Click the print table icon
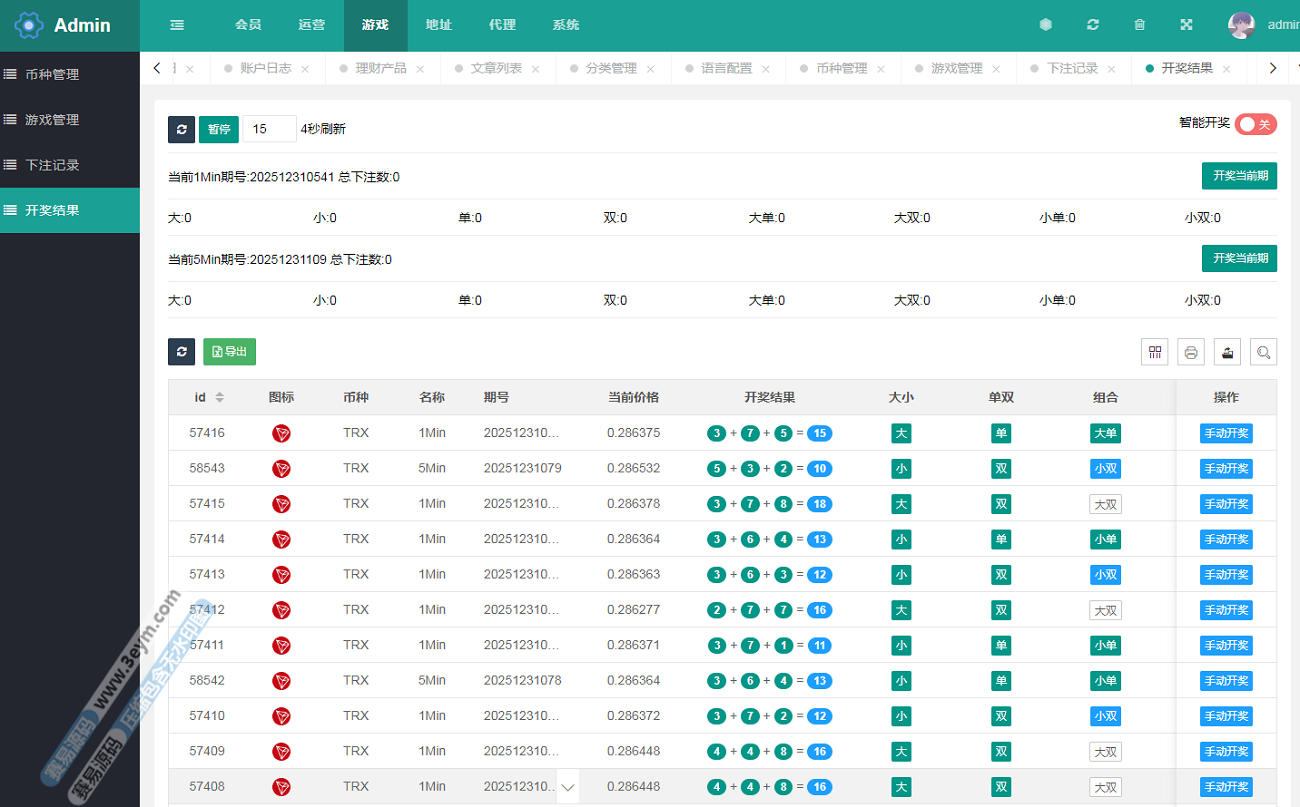The image size is (1300, 807). coord(1191,352)
